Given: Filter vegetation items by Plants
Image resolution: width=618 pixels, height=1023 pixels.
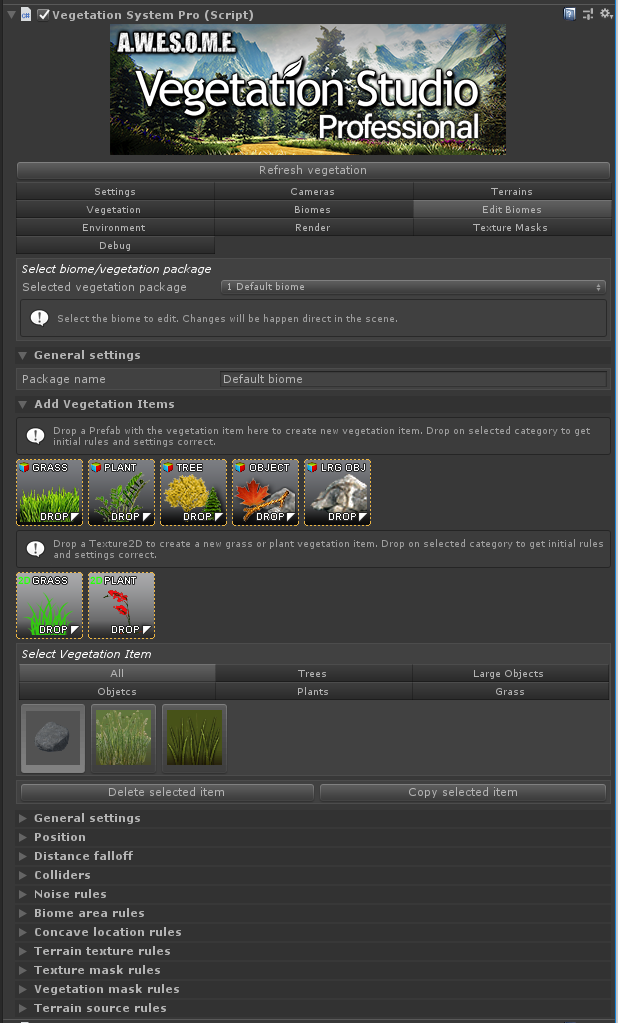Looking at the screenshot, I should coord(313,692).
